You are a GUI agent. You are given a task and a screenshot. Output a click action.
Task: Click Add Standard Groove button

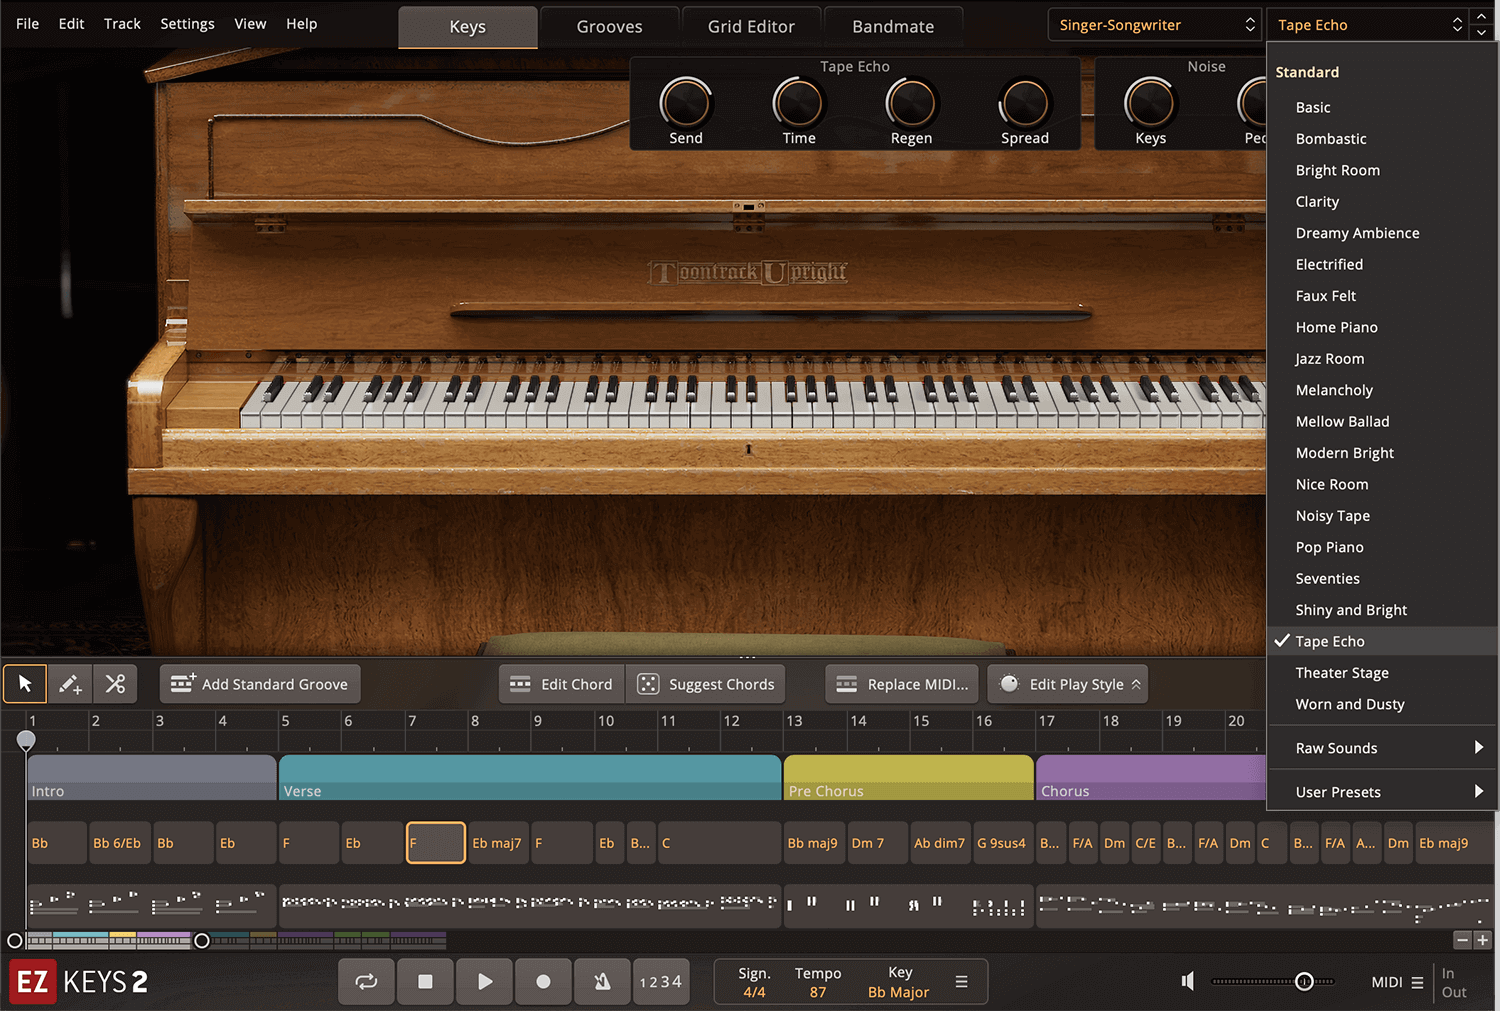click(x=260, y=684)
